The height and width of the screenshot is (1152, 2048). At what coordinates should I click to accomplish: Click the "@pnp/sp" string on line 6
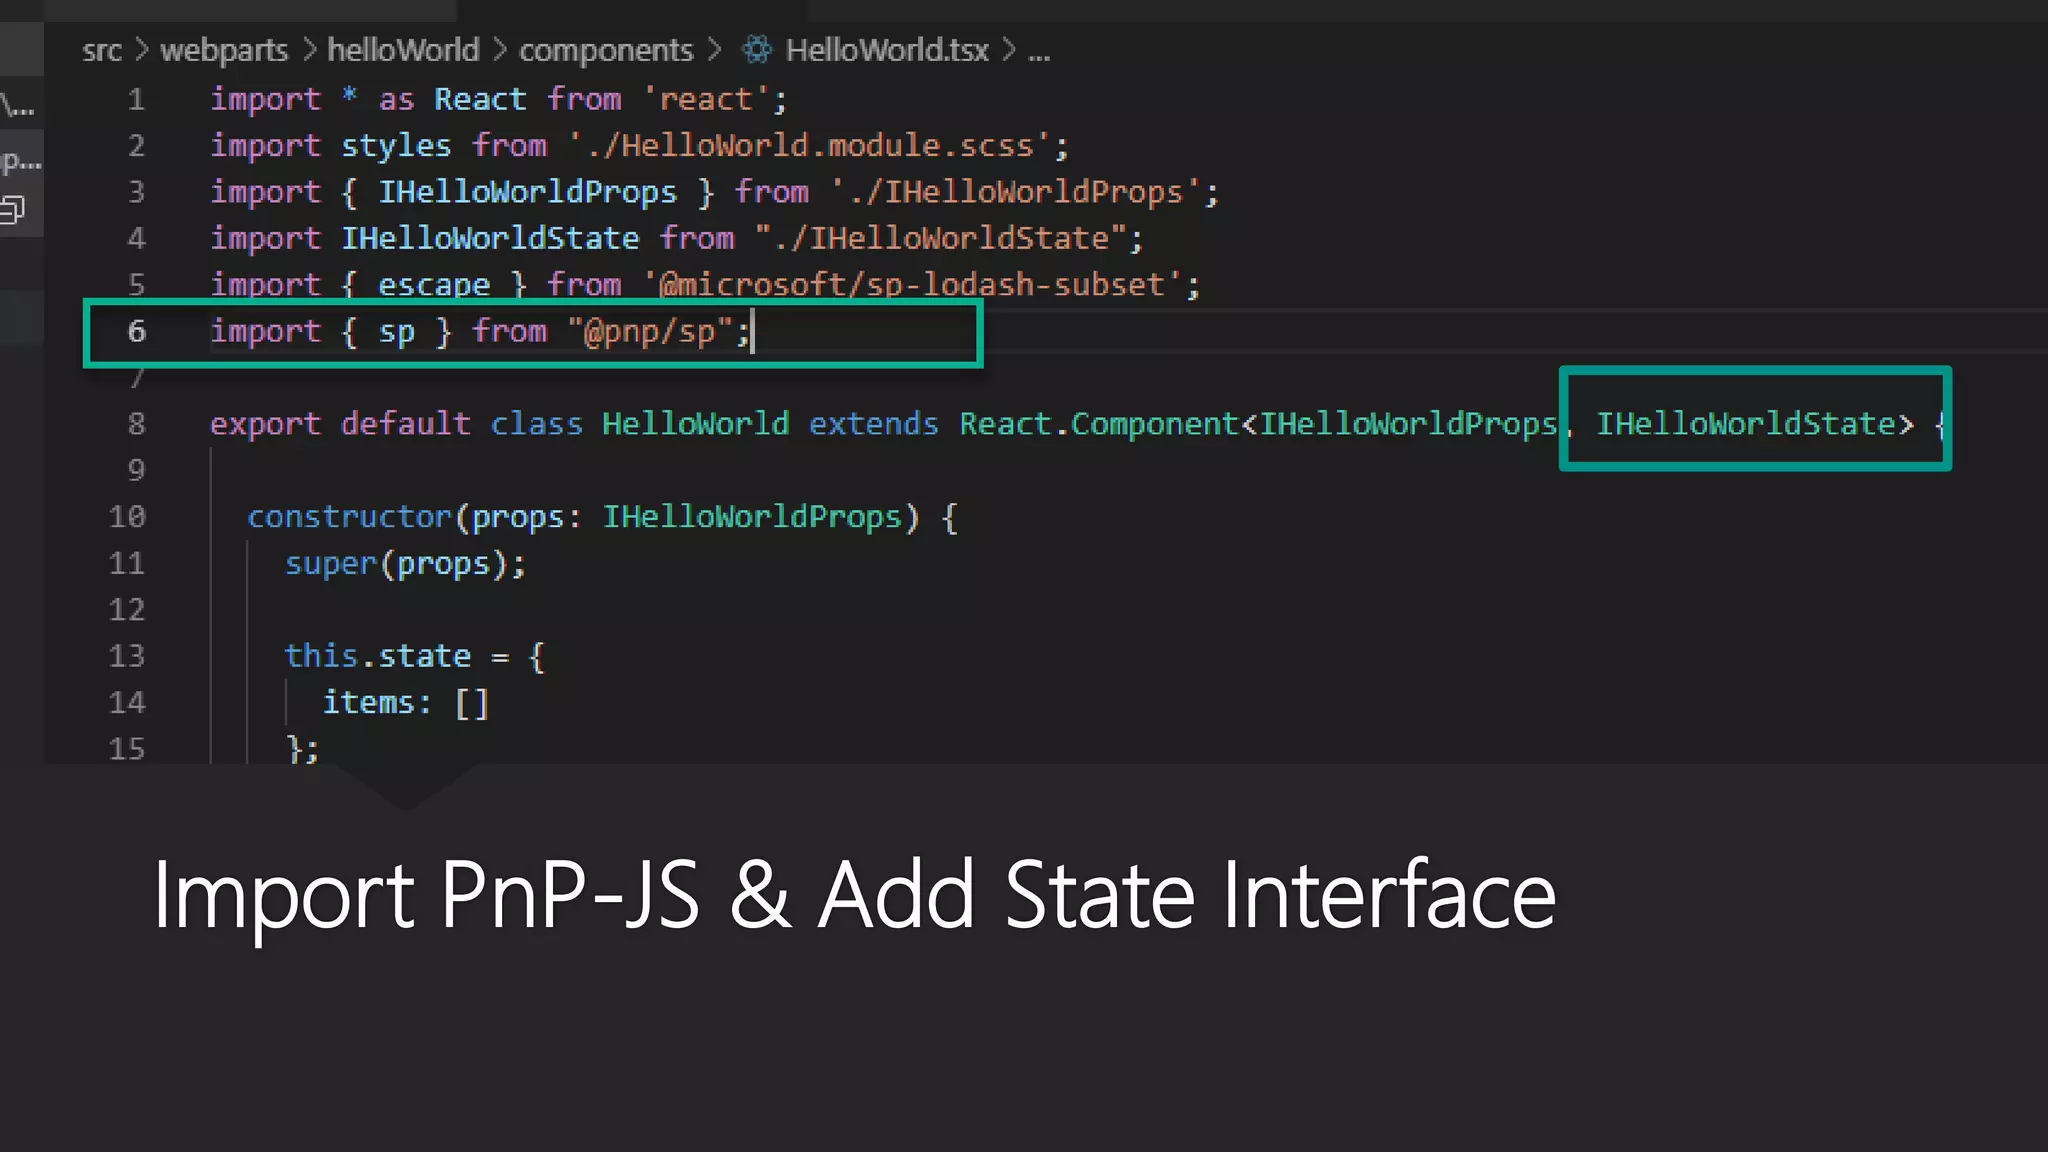tap(650, 331)
